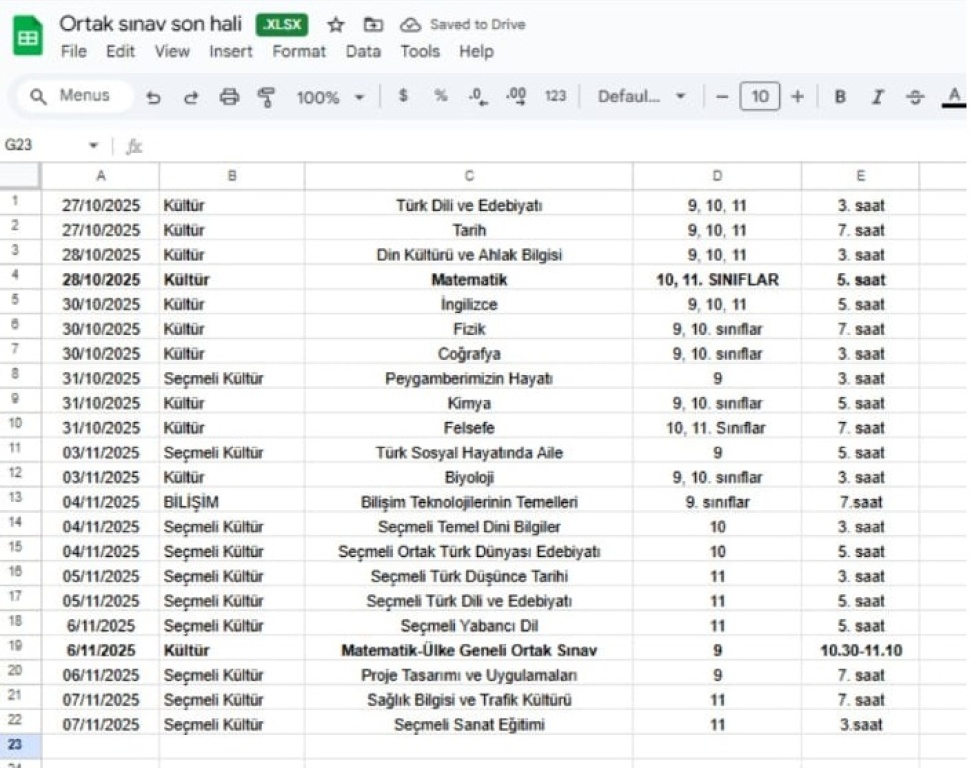Click the move to folder icon

pyautogui.click(x=373, y=25)
